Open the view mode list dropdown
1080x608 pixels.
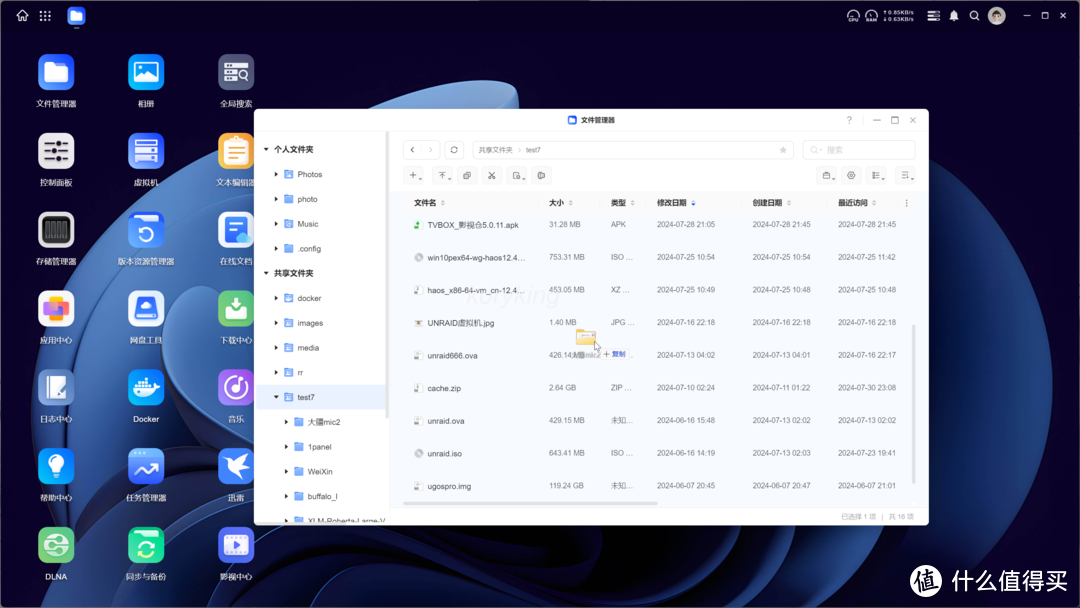(877, 175)
